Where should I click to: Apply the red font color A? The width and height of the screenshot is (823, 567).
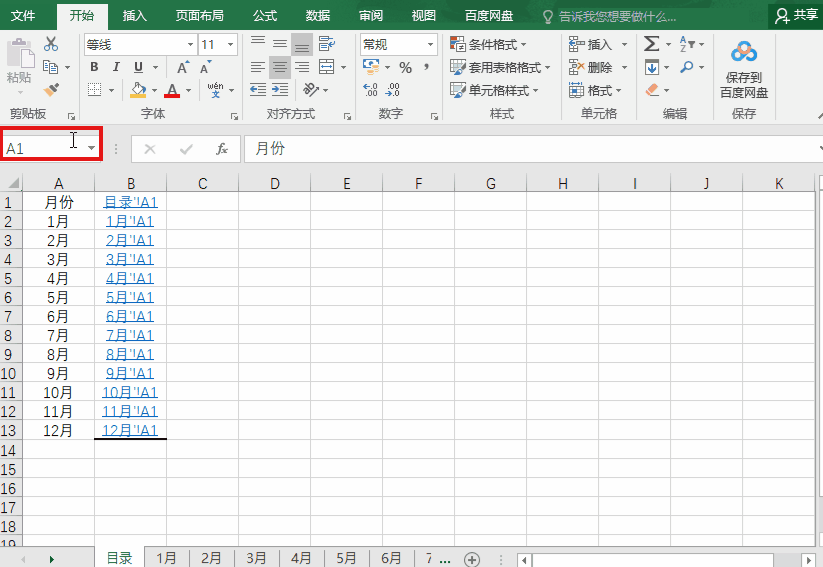pyautogui.click(x=172, y=90)
